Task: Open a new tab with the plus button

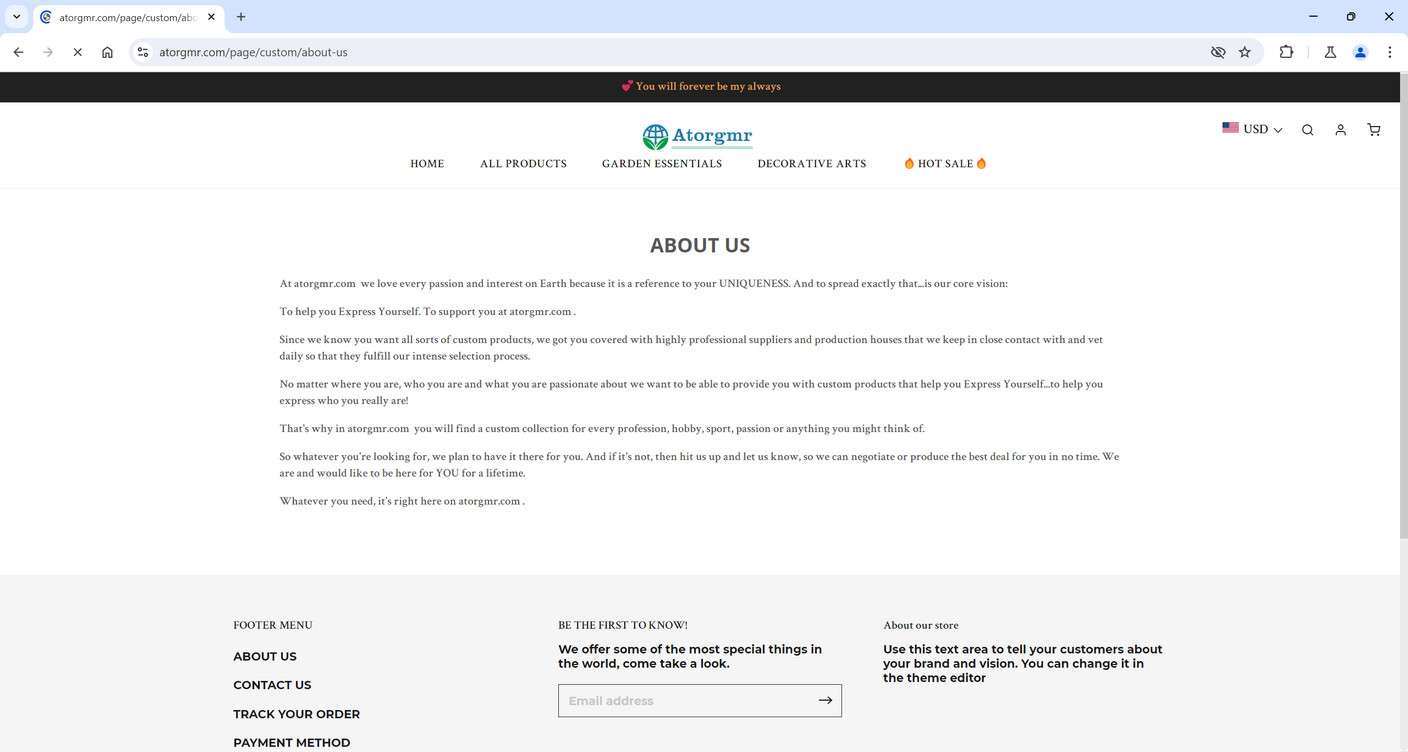Action: (241, 17)
